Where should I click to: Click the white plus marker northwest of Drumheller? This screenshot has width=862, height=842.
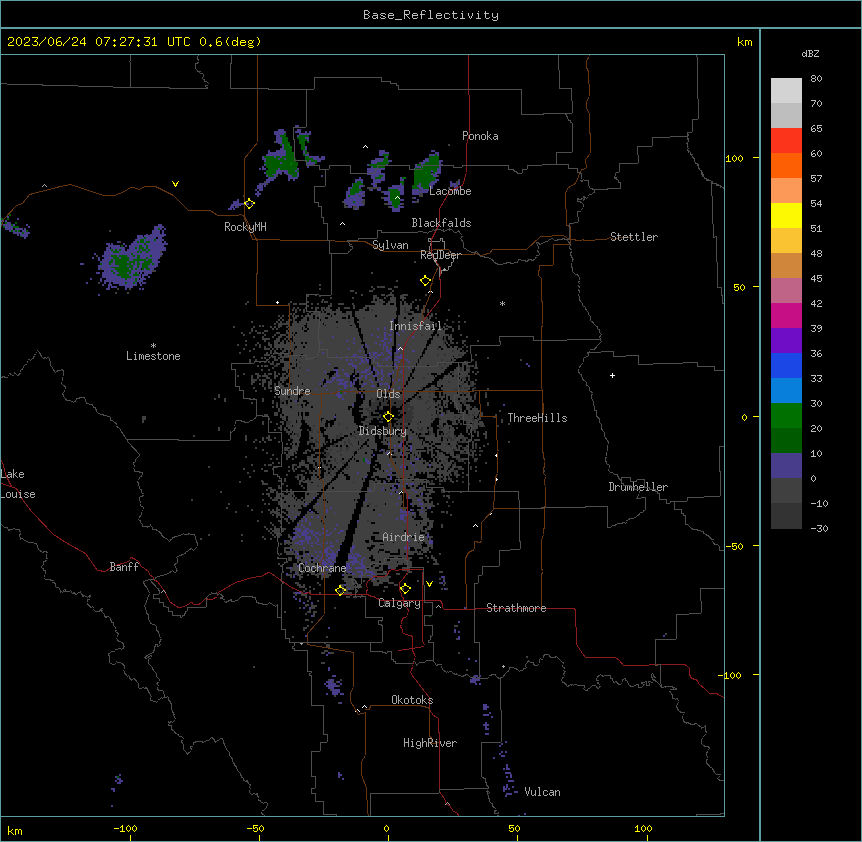[612, 375]
